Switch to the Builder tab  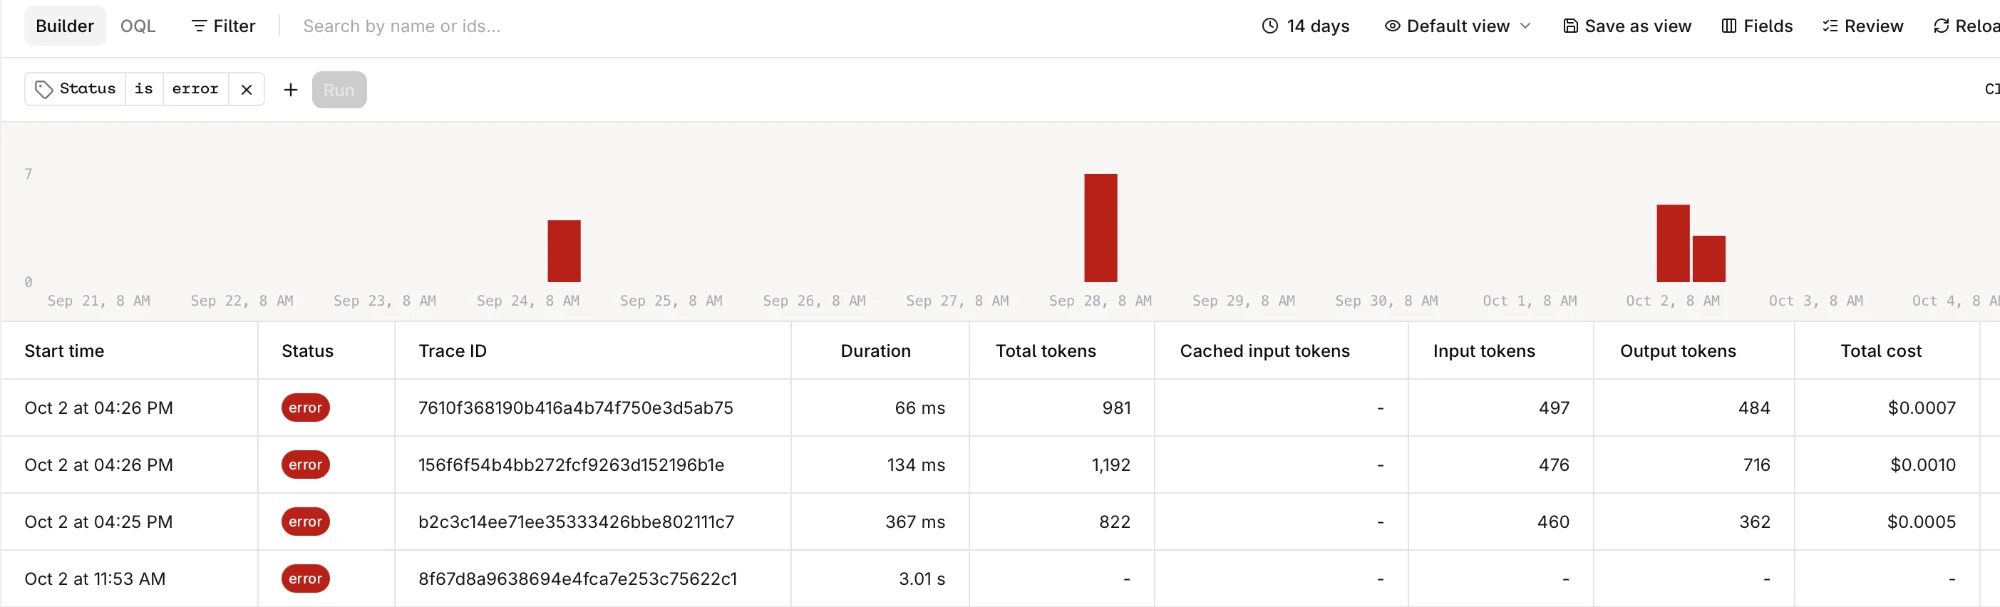click(65, 26)
